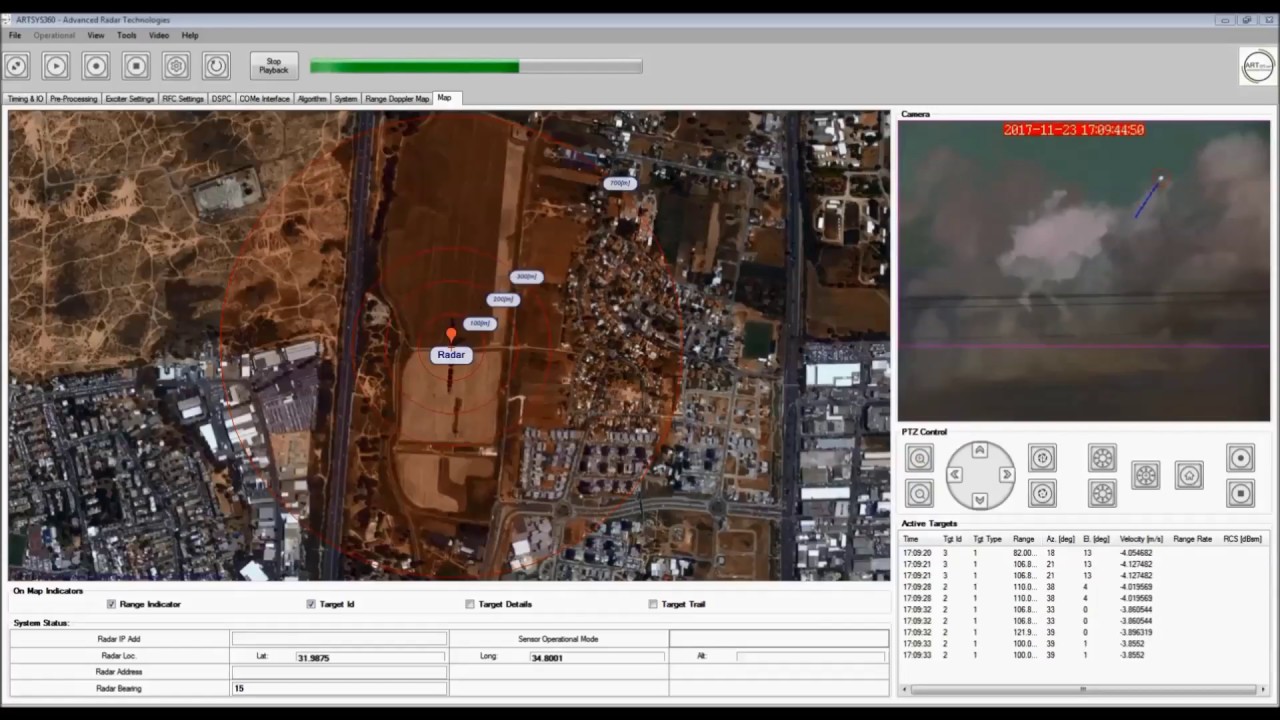Click the Range Rate column header
Image resolution: width=1280 pixels, height=720 pixels.
1192,539
